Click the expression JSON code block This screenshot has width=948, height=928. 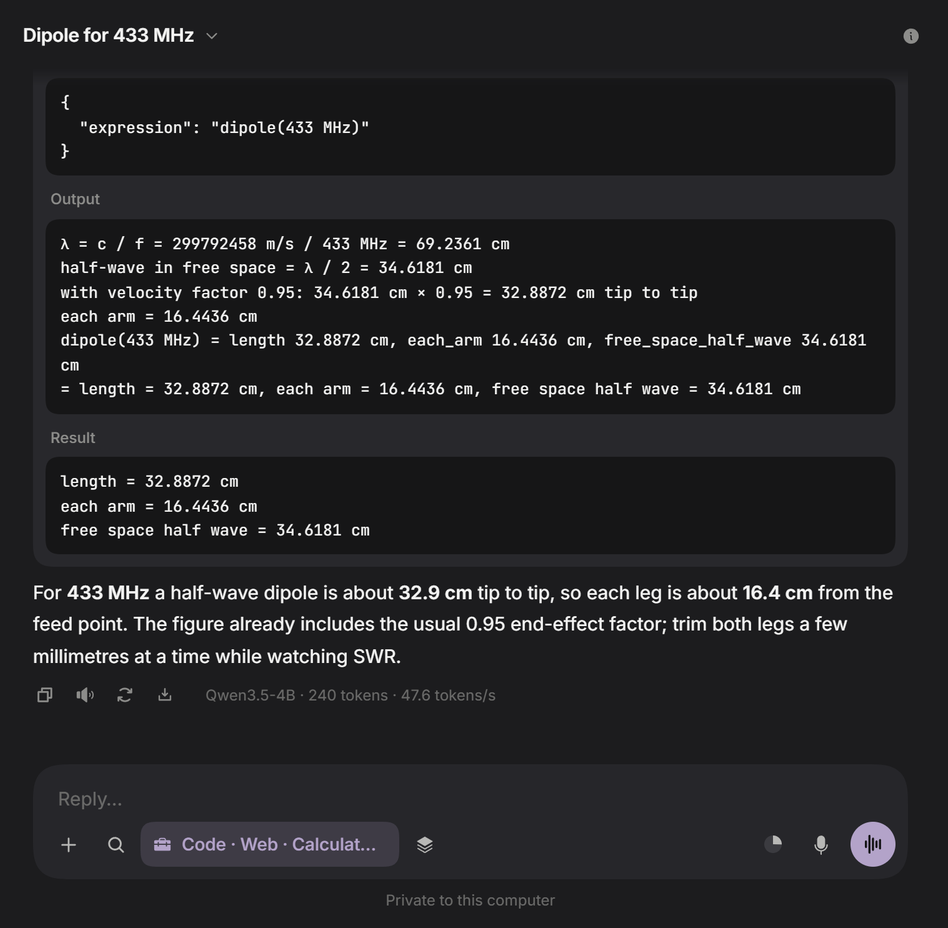(470, 127)
